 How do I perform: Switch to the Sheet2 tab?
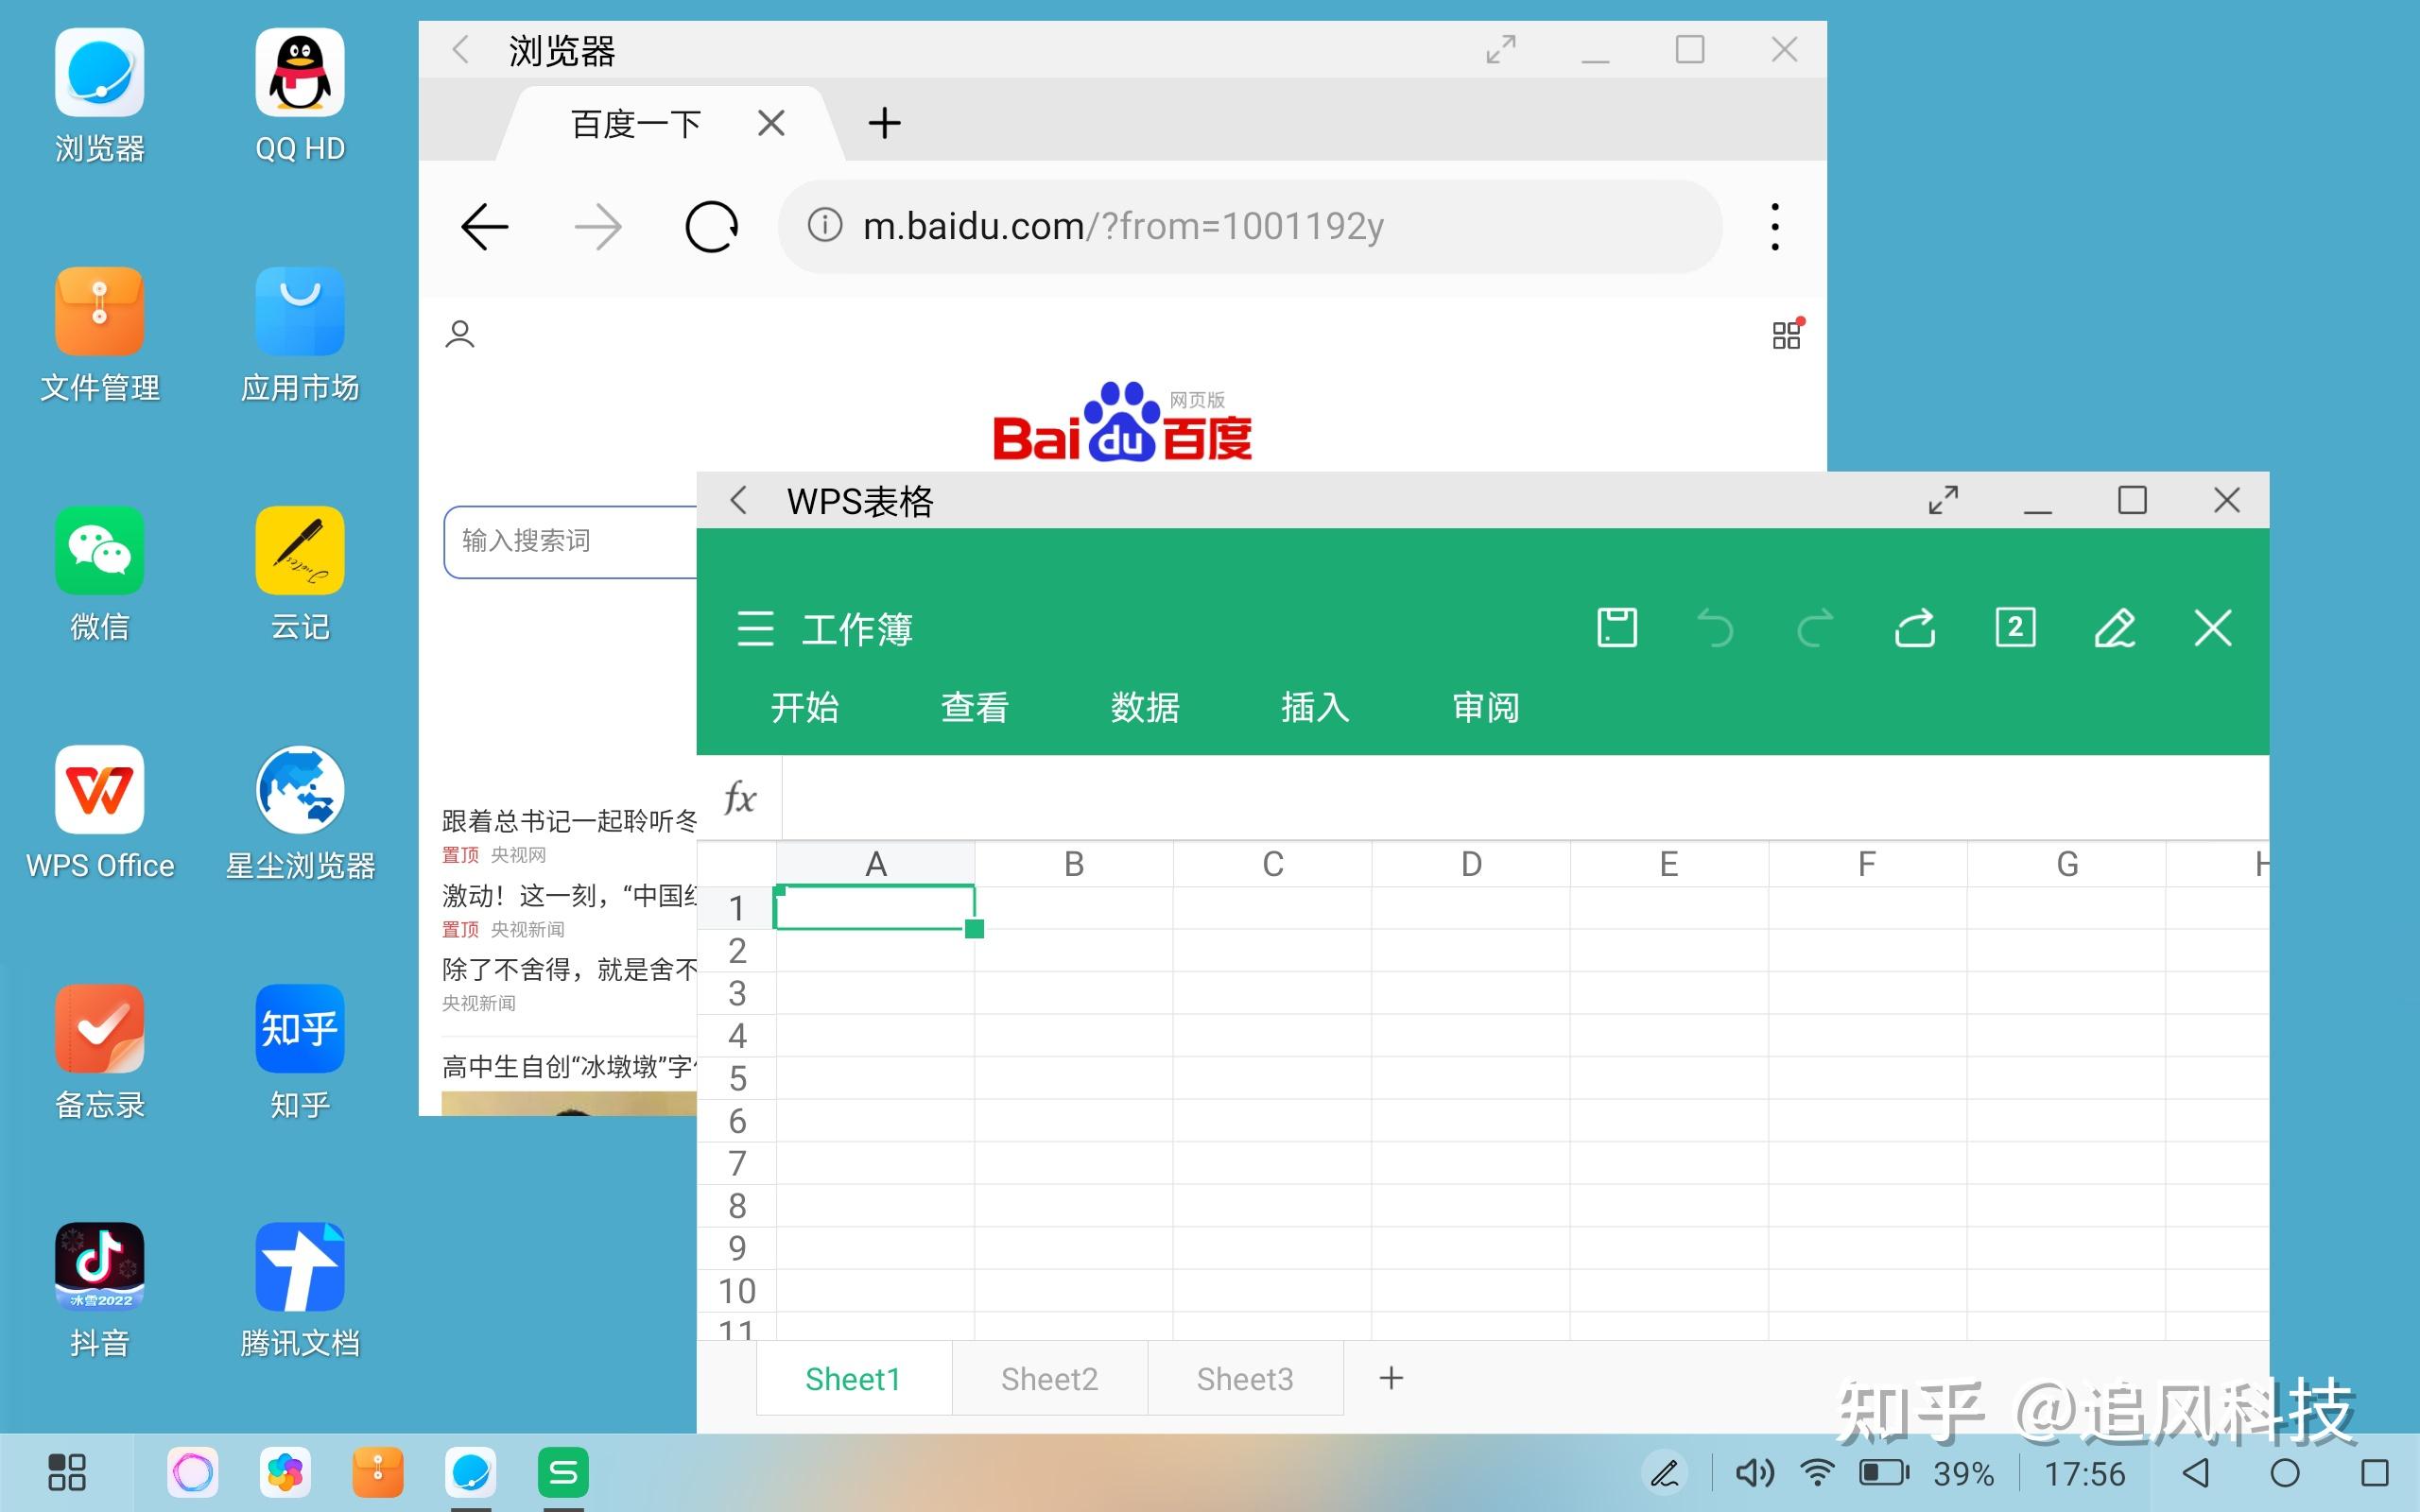pos(1049,1379)
